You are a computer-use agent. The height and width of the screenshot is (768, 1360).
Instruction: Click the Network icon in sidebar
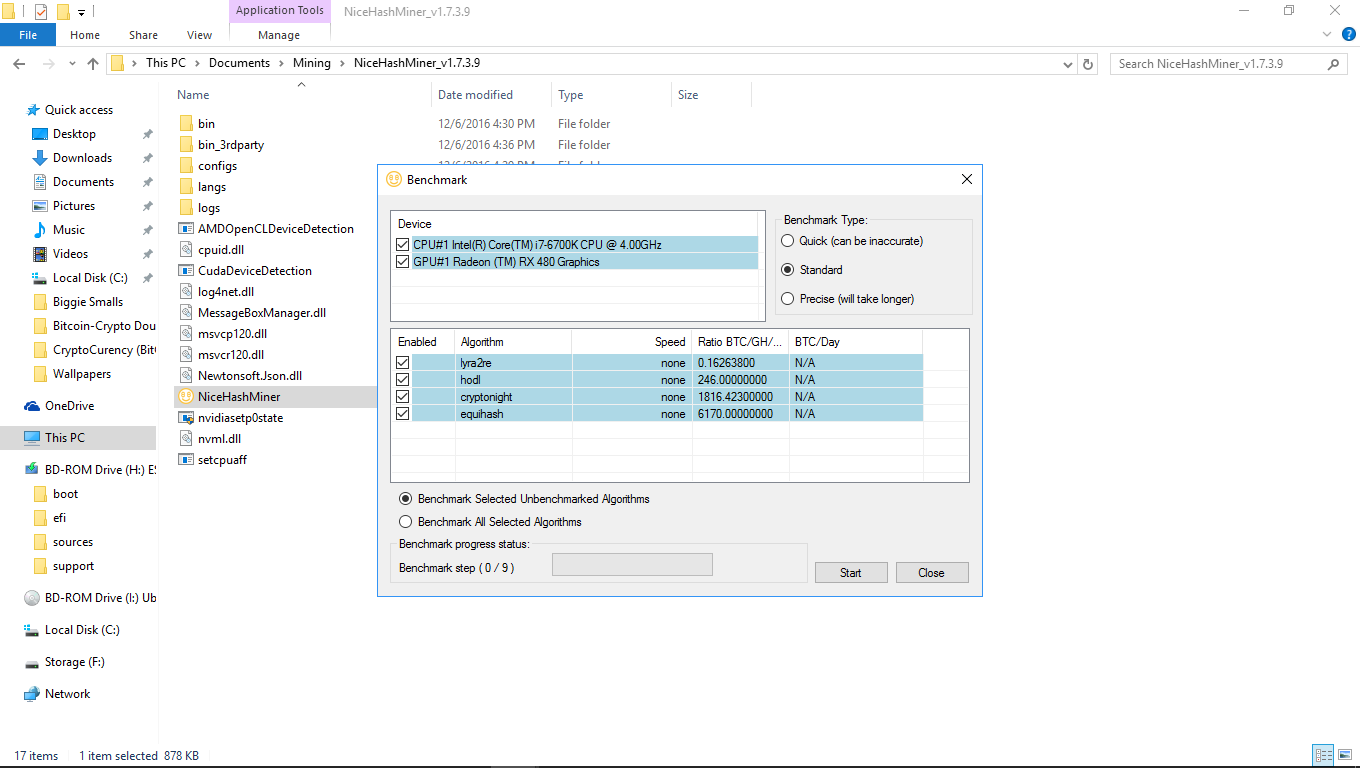(x=32, y=694)
